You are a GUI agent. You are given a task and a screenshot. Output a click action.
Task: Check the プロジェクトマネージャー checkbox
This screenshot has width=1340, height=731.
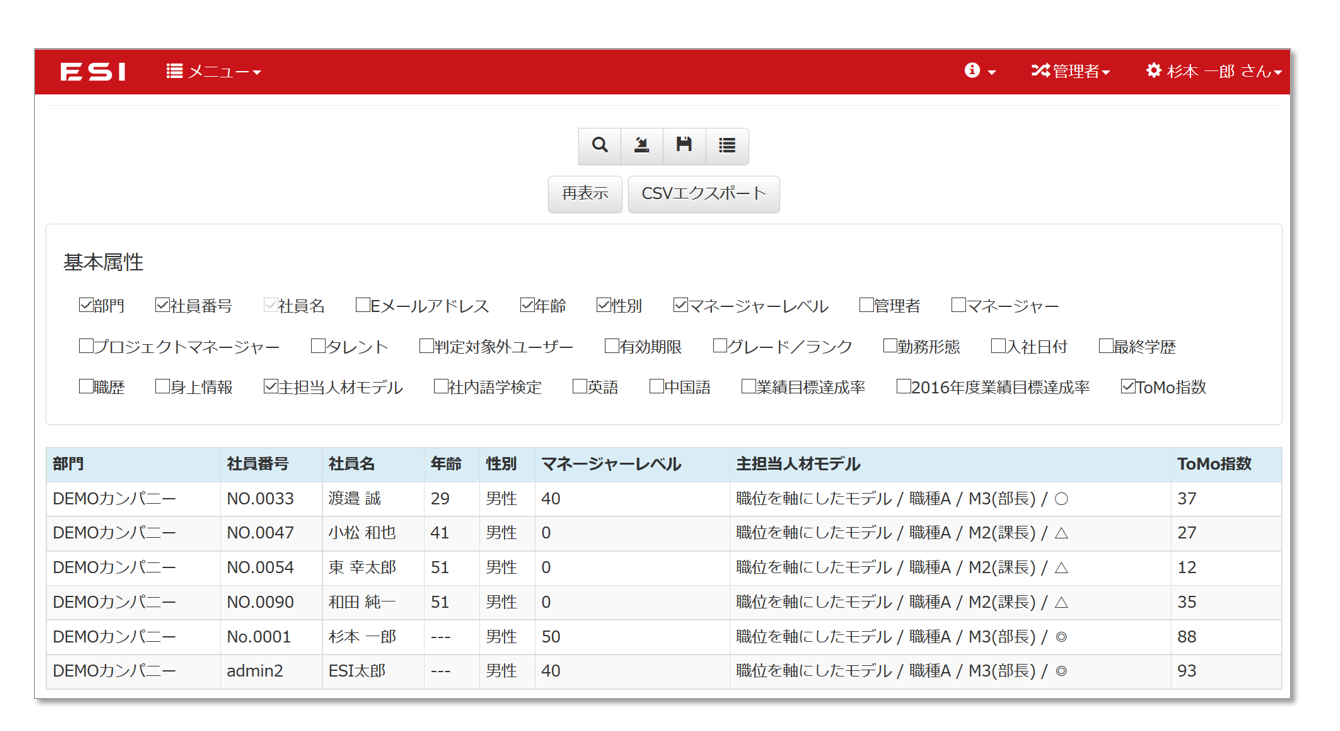tap(86, 346)
